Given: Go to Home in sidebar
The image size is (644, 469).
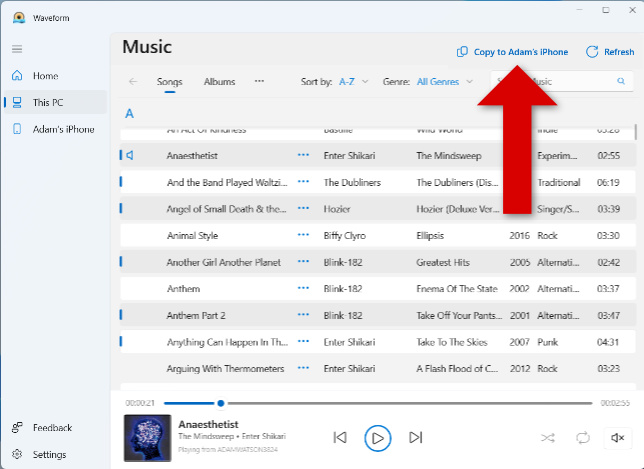Looking at the screenshot, I should click(55, 76).
